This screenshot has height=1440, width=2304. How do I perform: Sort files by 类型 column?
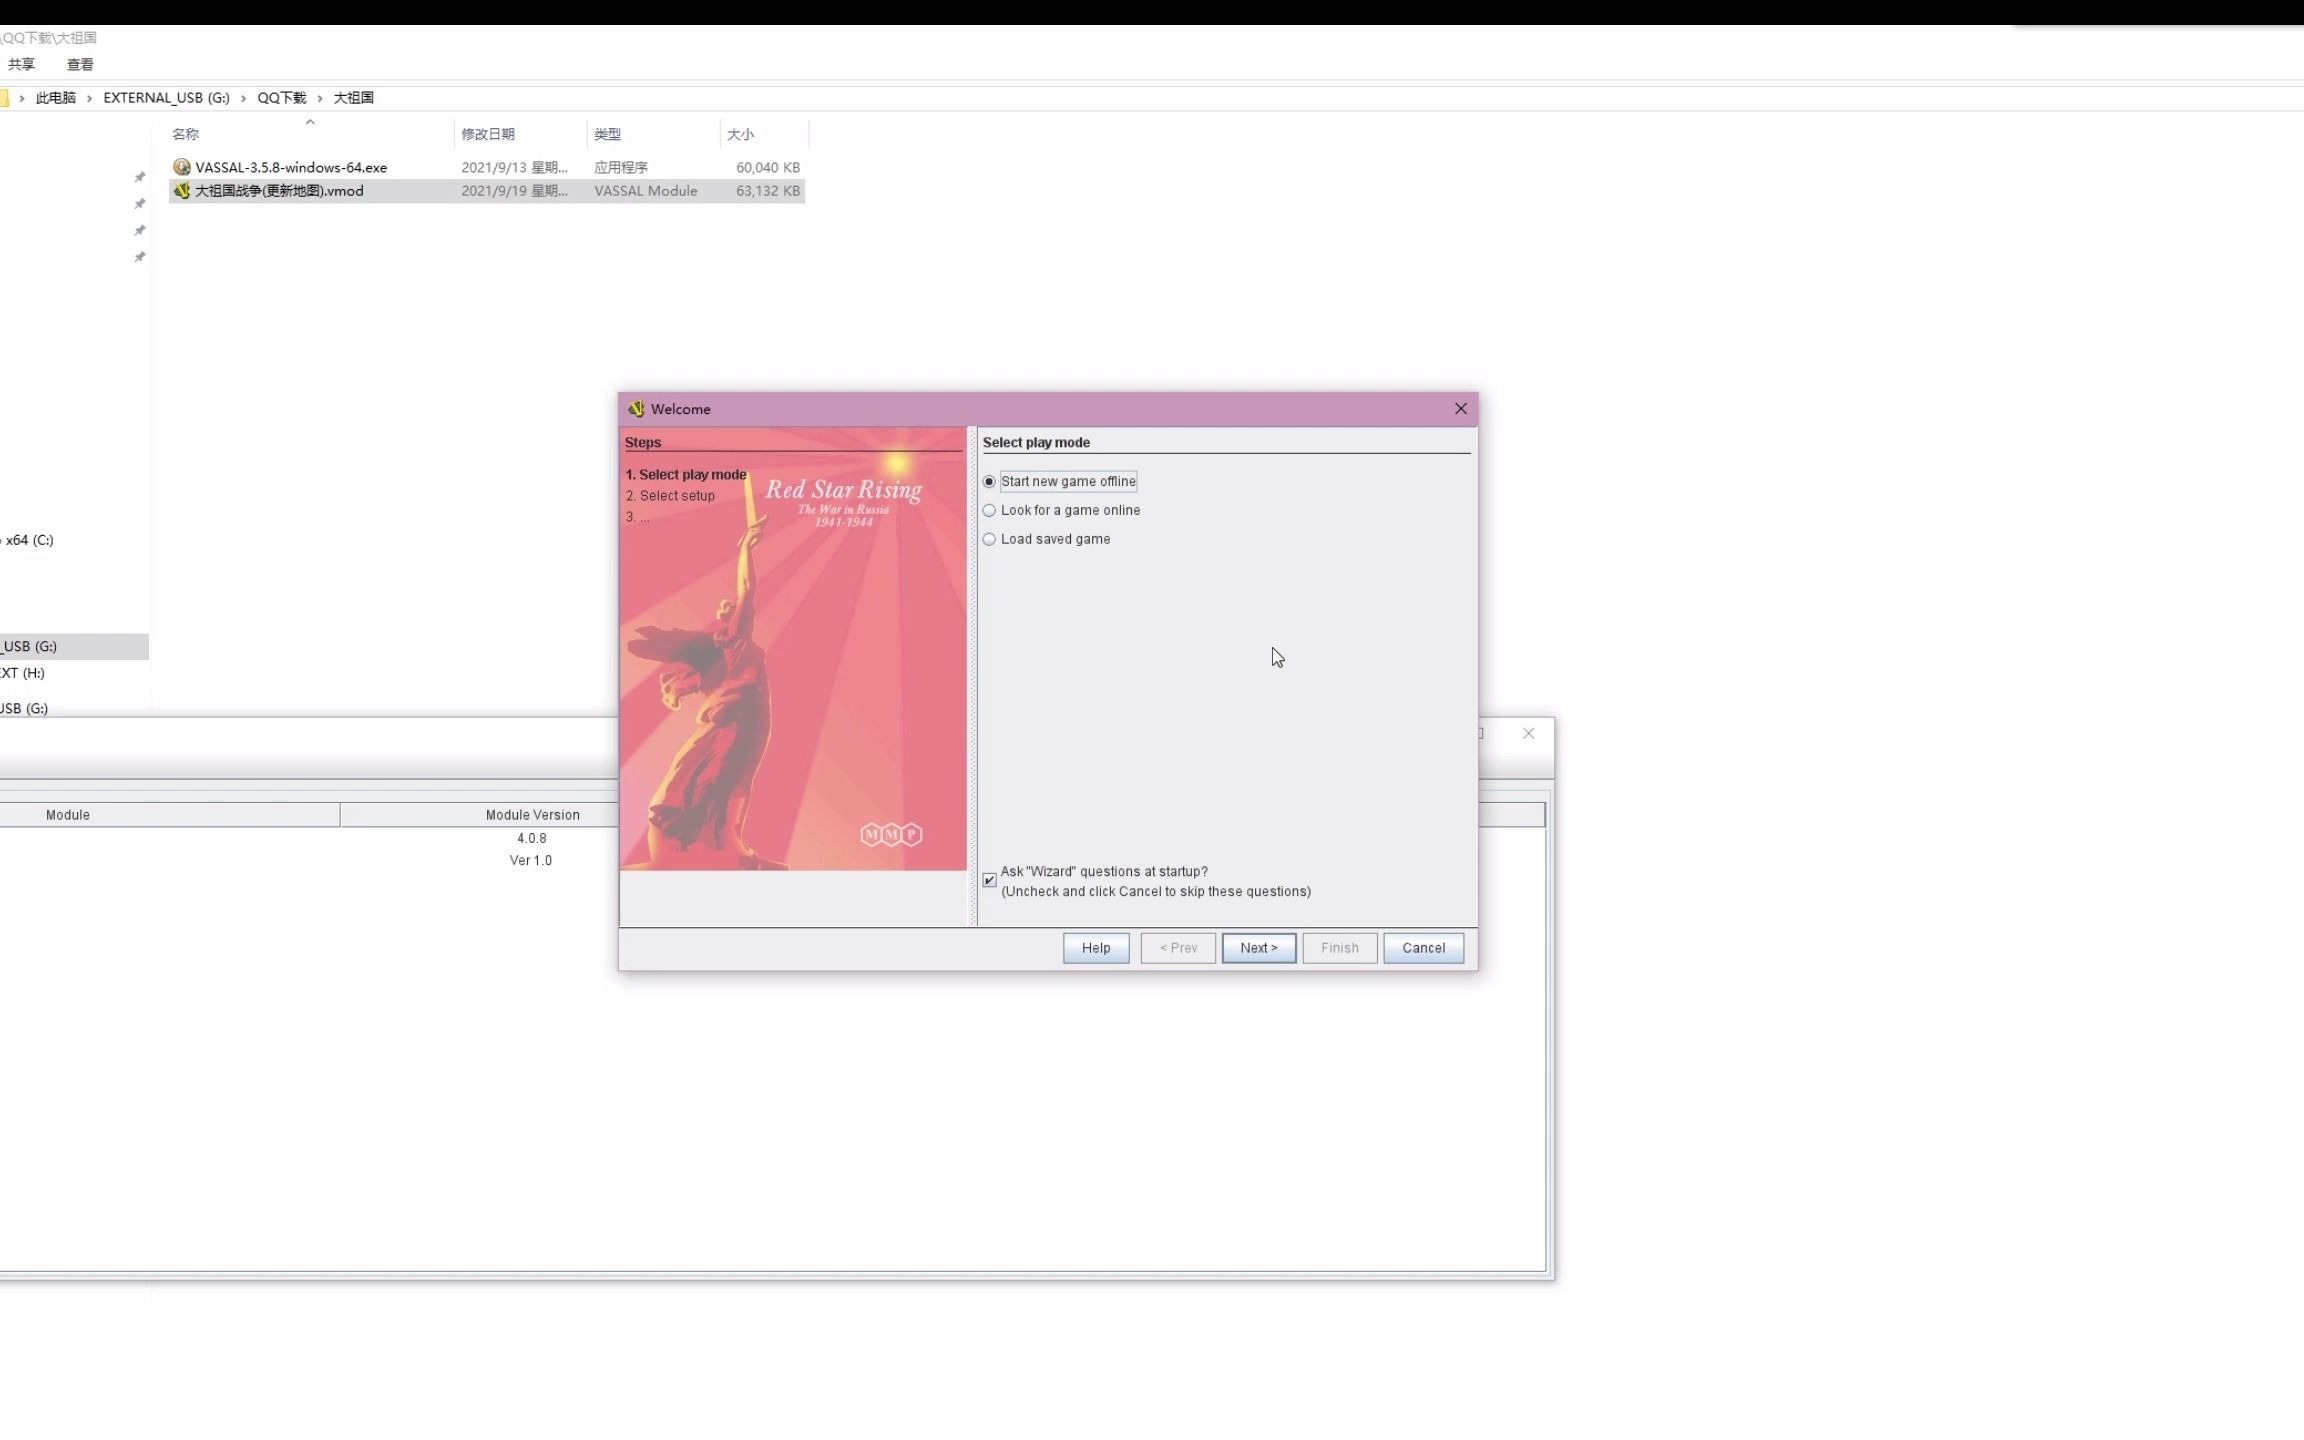point(653,134)
